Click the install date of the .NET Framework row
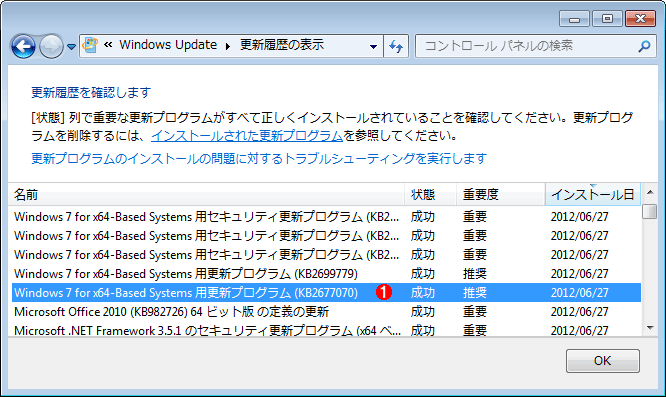Image resolution: width=666 pixels, height=397 pixels. 579,330
